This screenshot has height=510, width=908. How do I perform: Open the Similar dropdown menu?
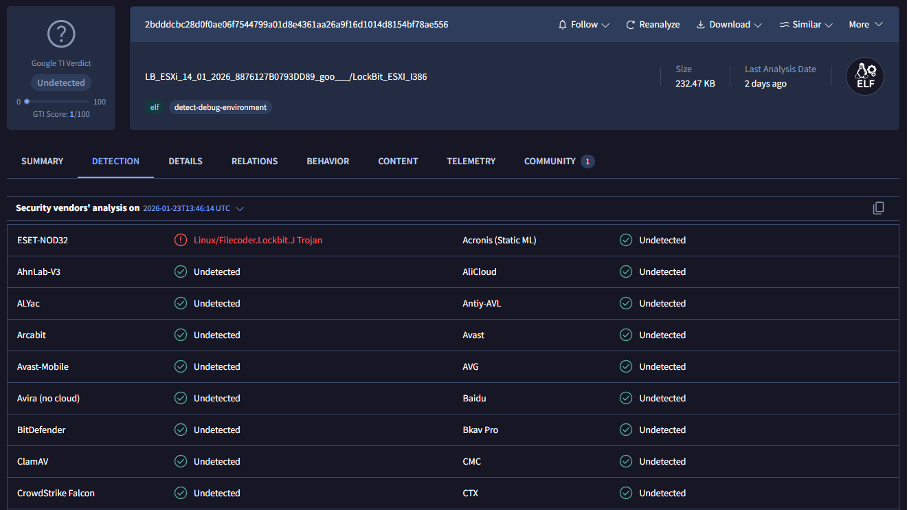[x=806, y=25]
